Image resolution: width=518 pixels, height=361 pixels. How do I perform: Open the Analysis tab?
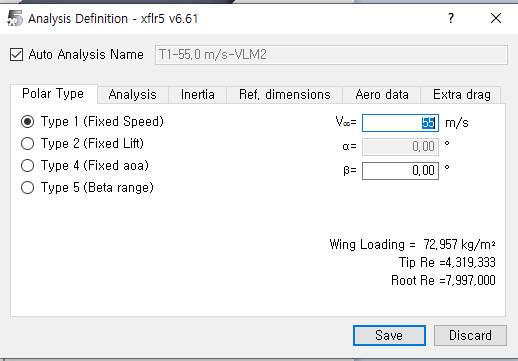pos(132,95)
